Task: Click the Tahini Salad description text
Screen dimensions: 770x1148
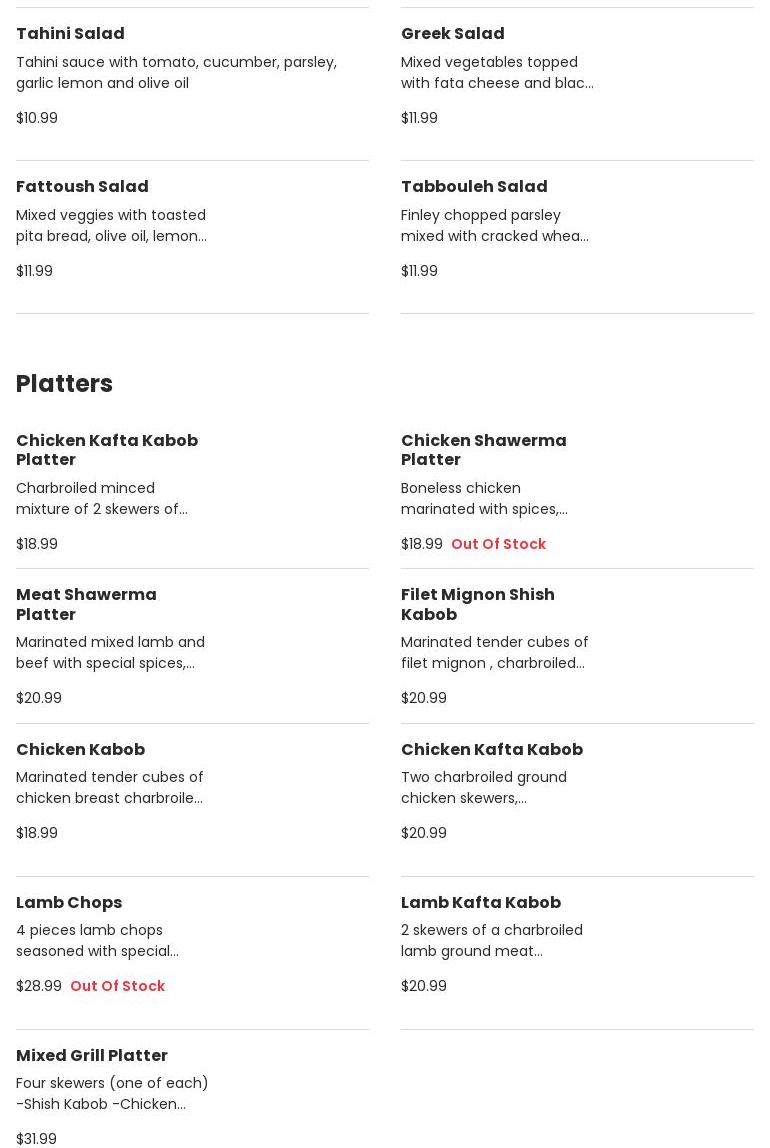Action: (176, 72)
